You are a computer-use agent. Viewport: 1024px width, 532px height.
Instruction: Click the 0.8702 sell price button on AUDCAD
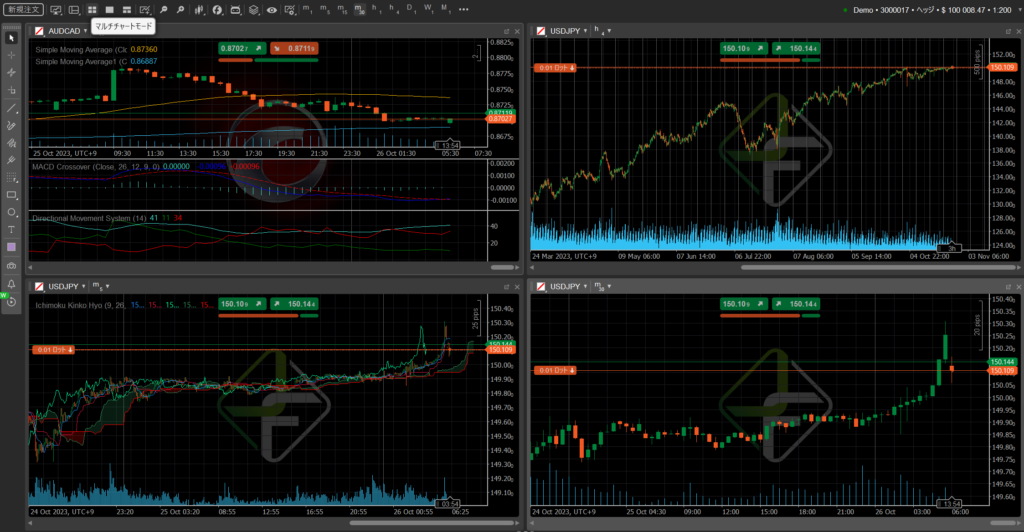pyautogui.click(x=236, y=47)
